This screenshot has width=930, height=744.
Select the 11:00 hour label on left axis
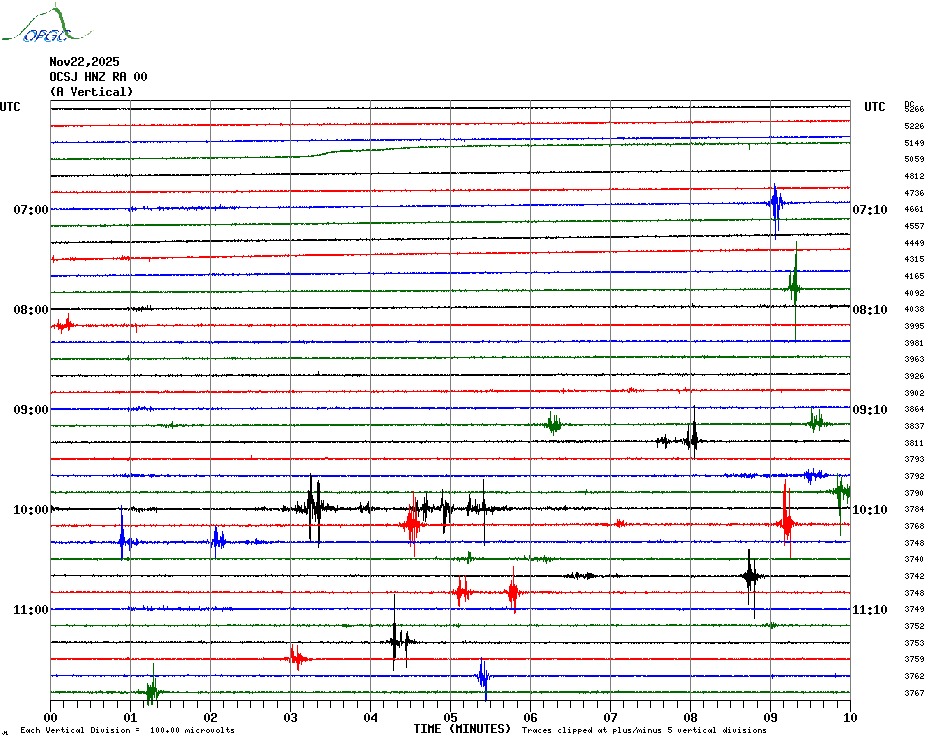30,610
